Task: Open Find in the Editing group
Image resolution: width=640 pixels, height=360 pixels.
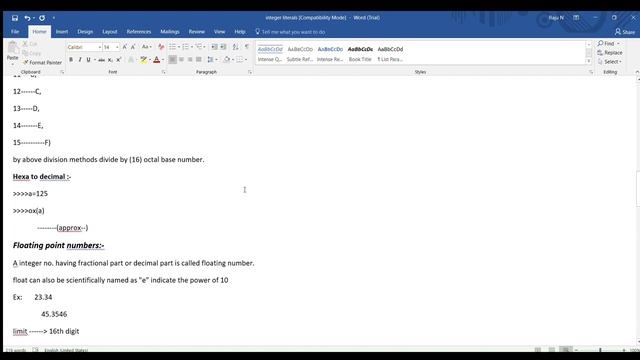Action: [x=609, y=43]
